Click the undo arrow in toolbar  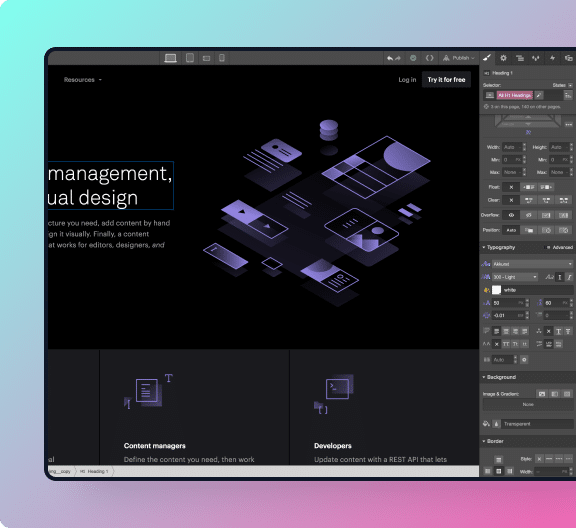[389, 58]
